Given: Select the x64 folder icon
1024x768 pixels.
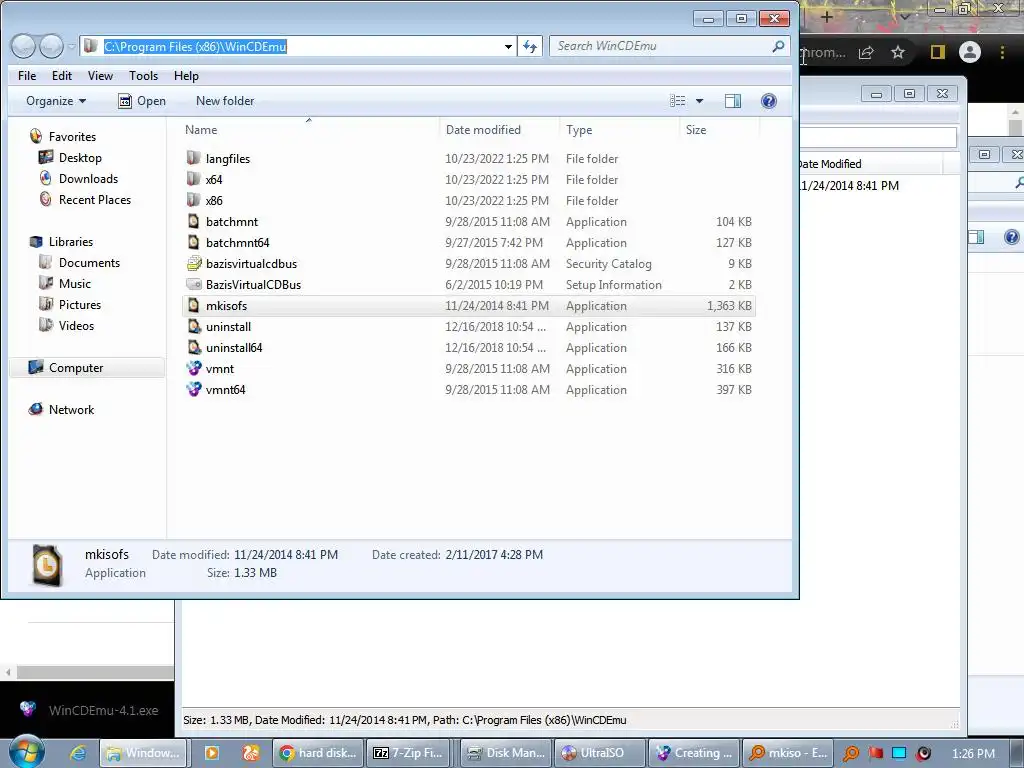Looking at the screenshot, I should (x=193, y=179).
